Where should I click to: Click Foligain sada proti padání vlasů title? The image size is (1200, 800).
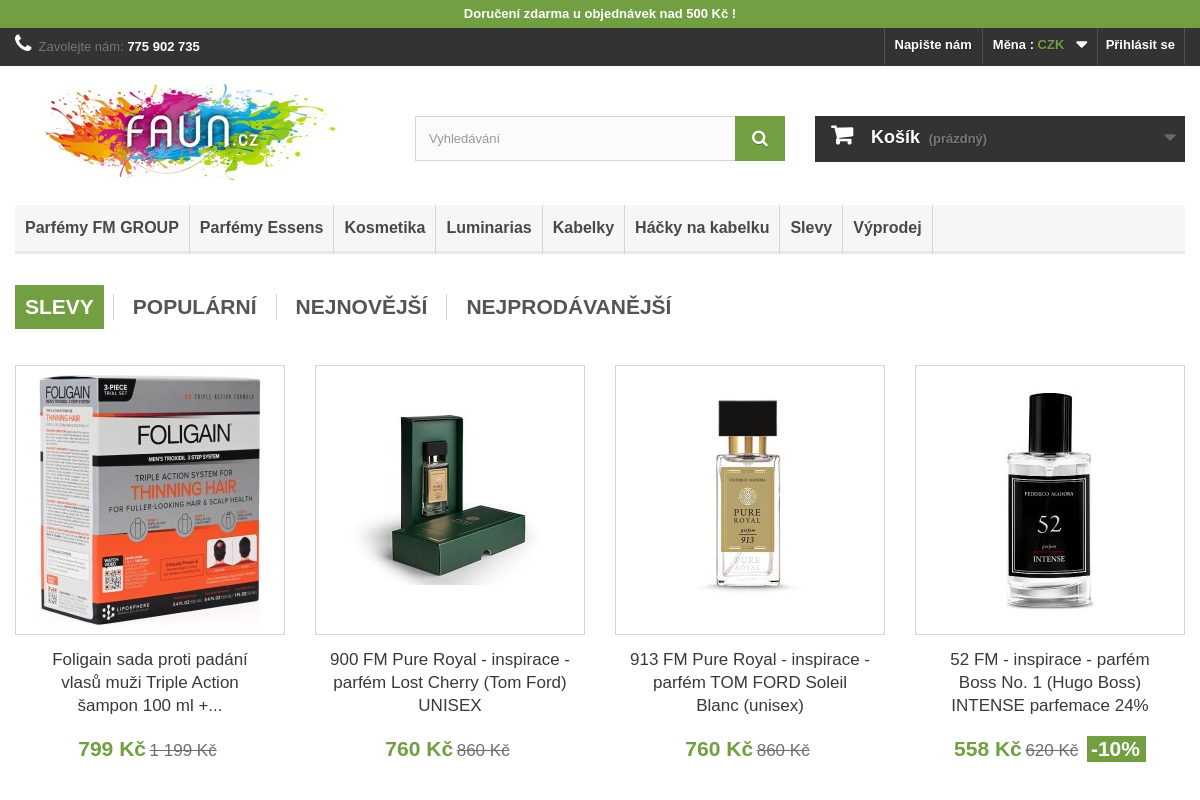(150, 683)
